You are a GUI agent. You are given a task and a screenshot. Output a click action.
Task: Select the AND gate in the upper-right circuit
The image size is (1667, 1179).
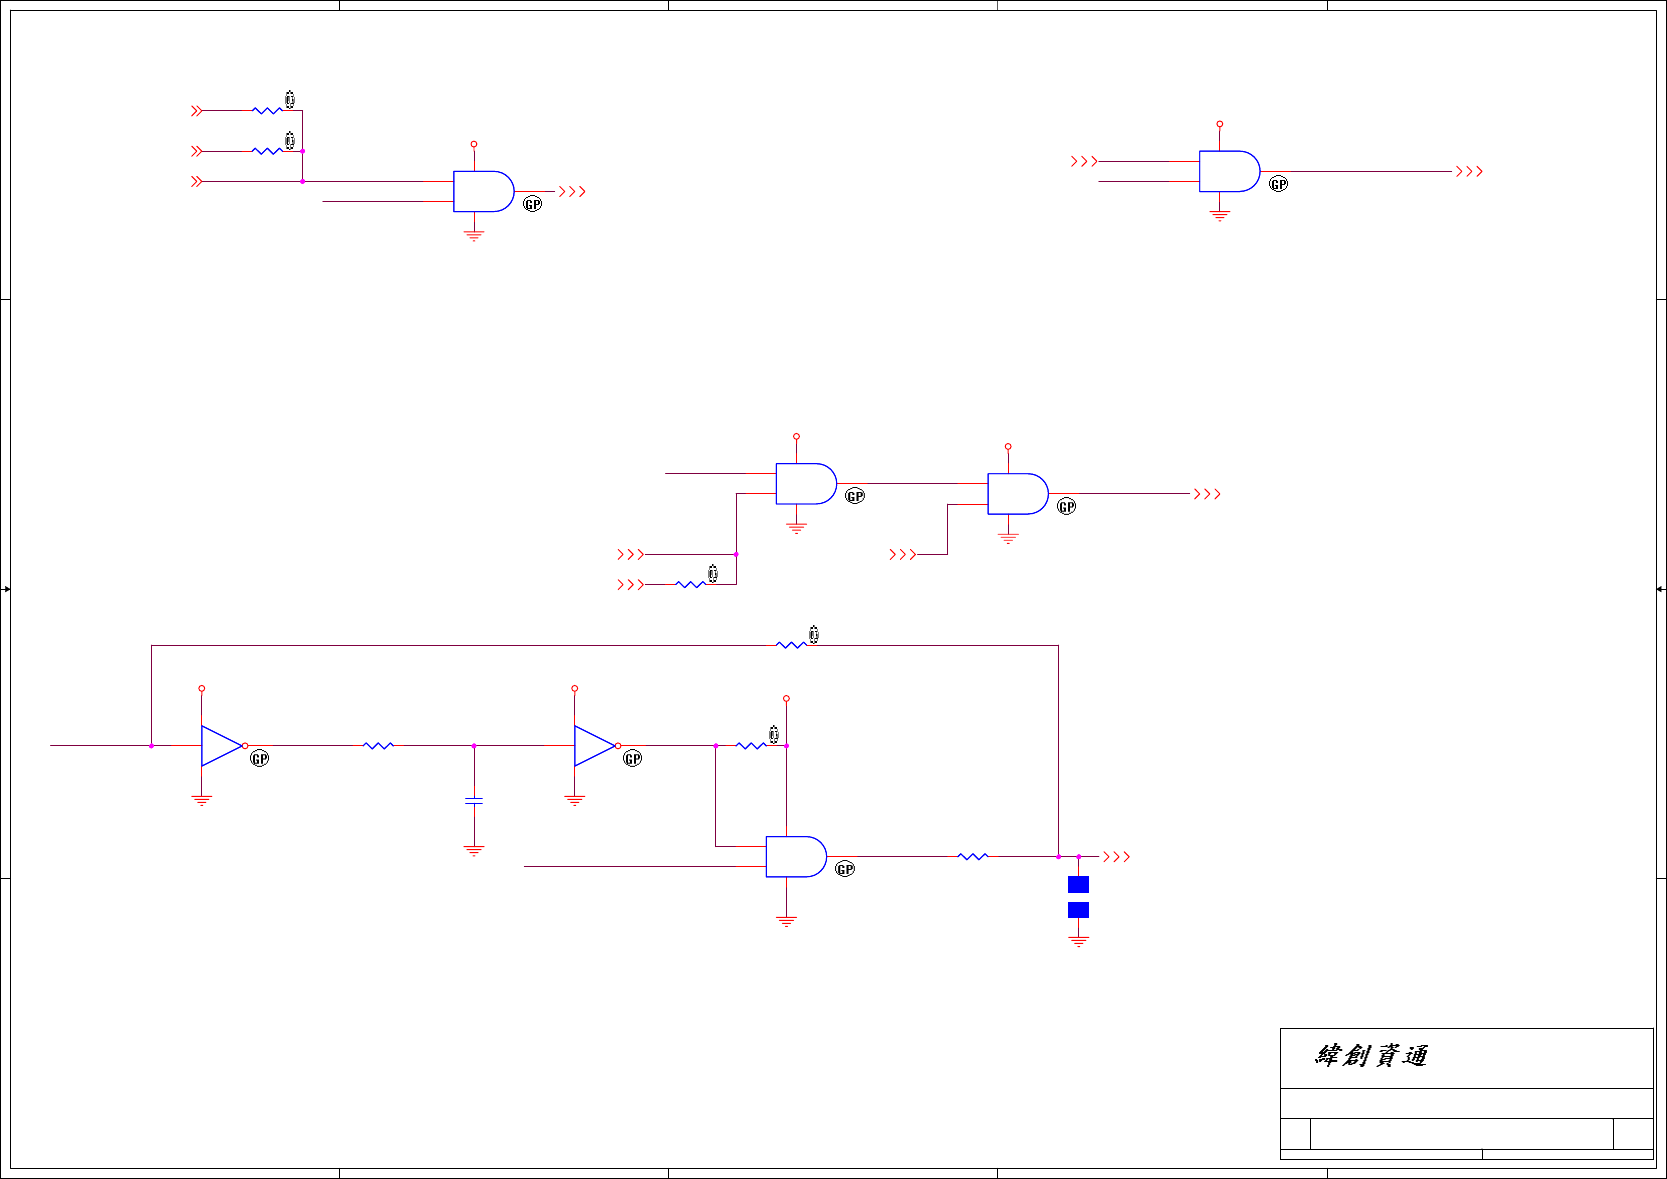(x=1230, y=171)
